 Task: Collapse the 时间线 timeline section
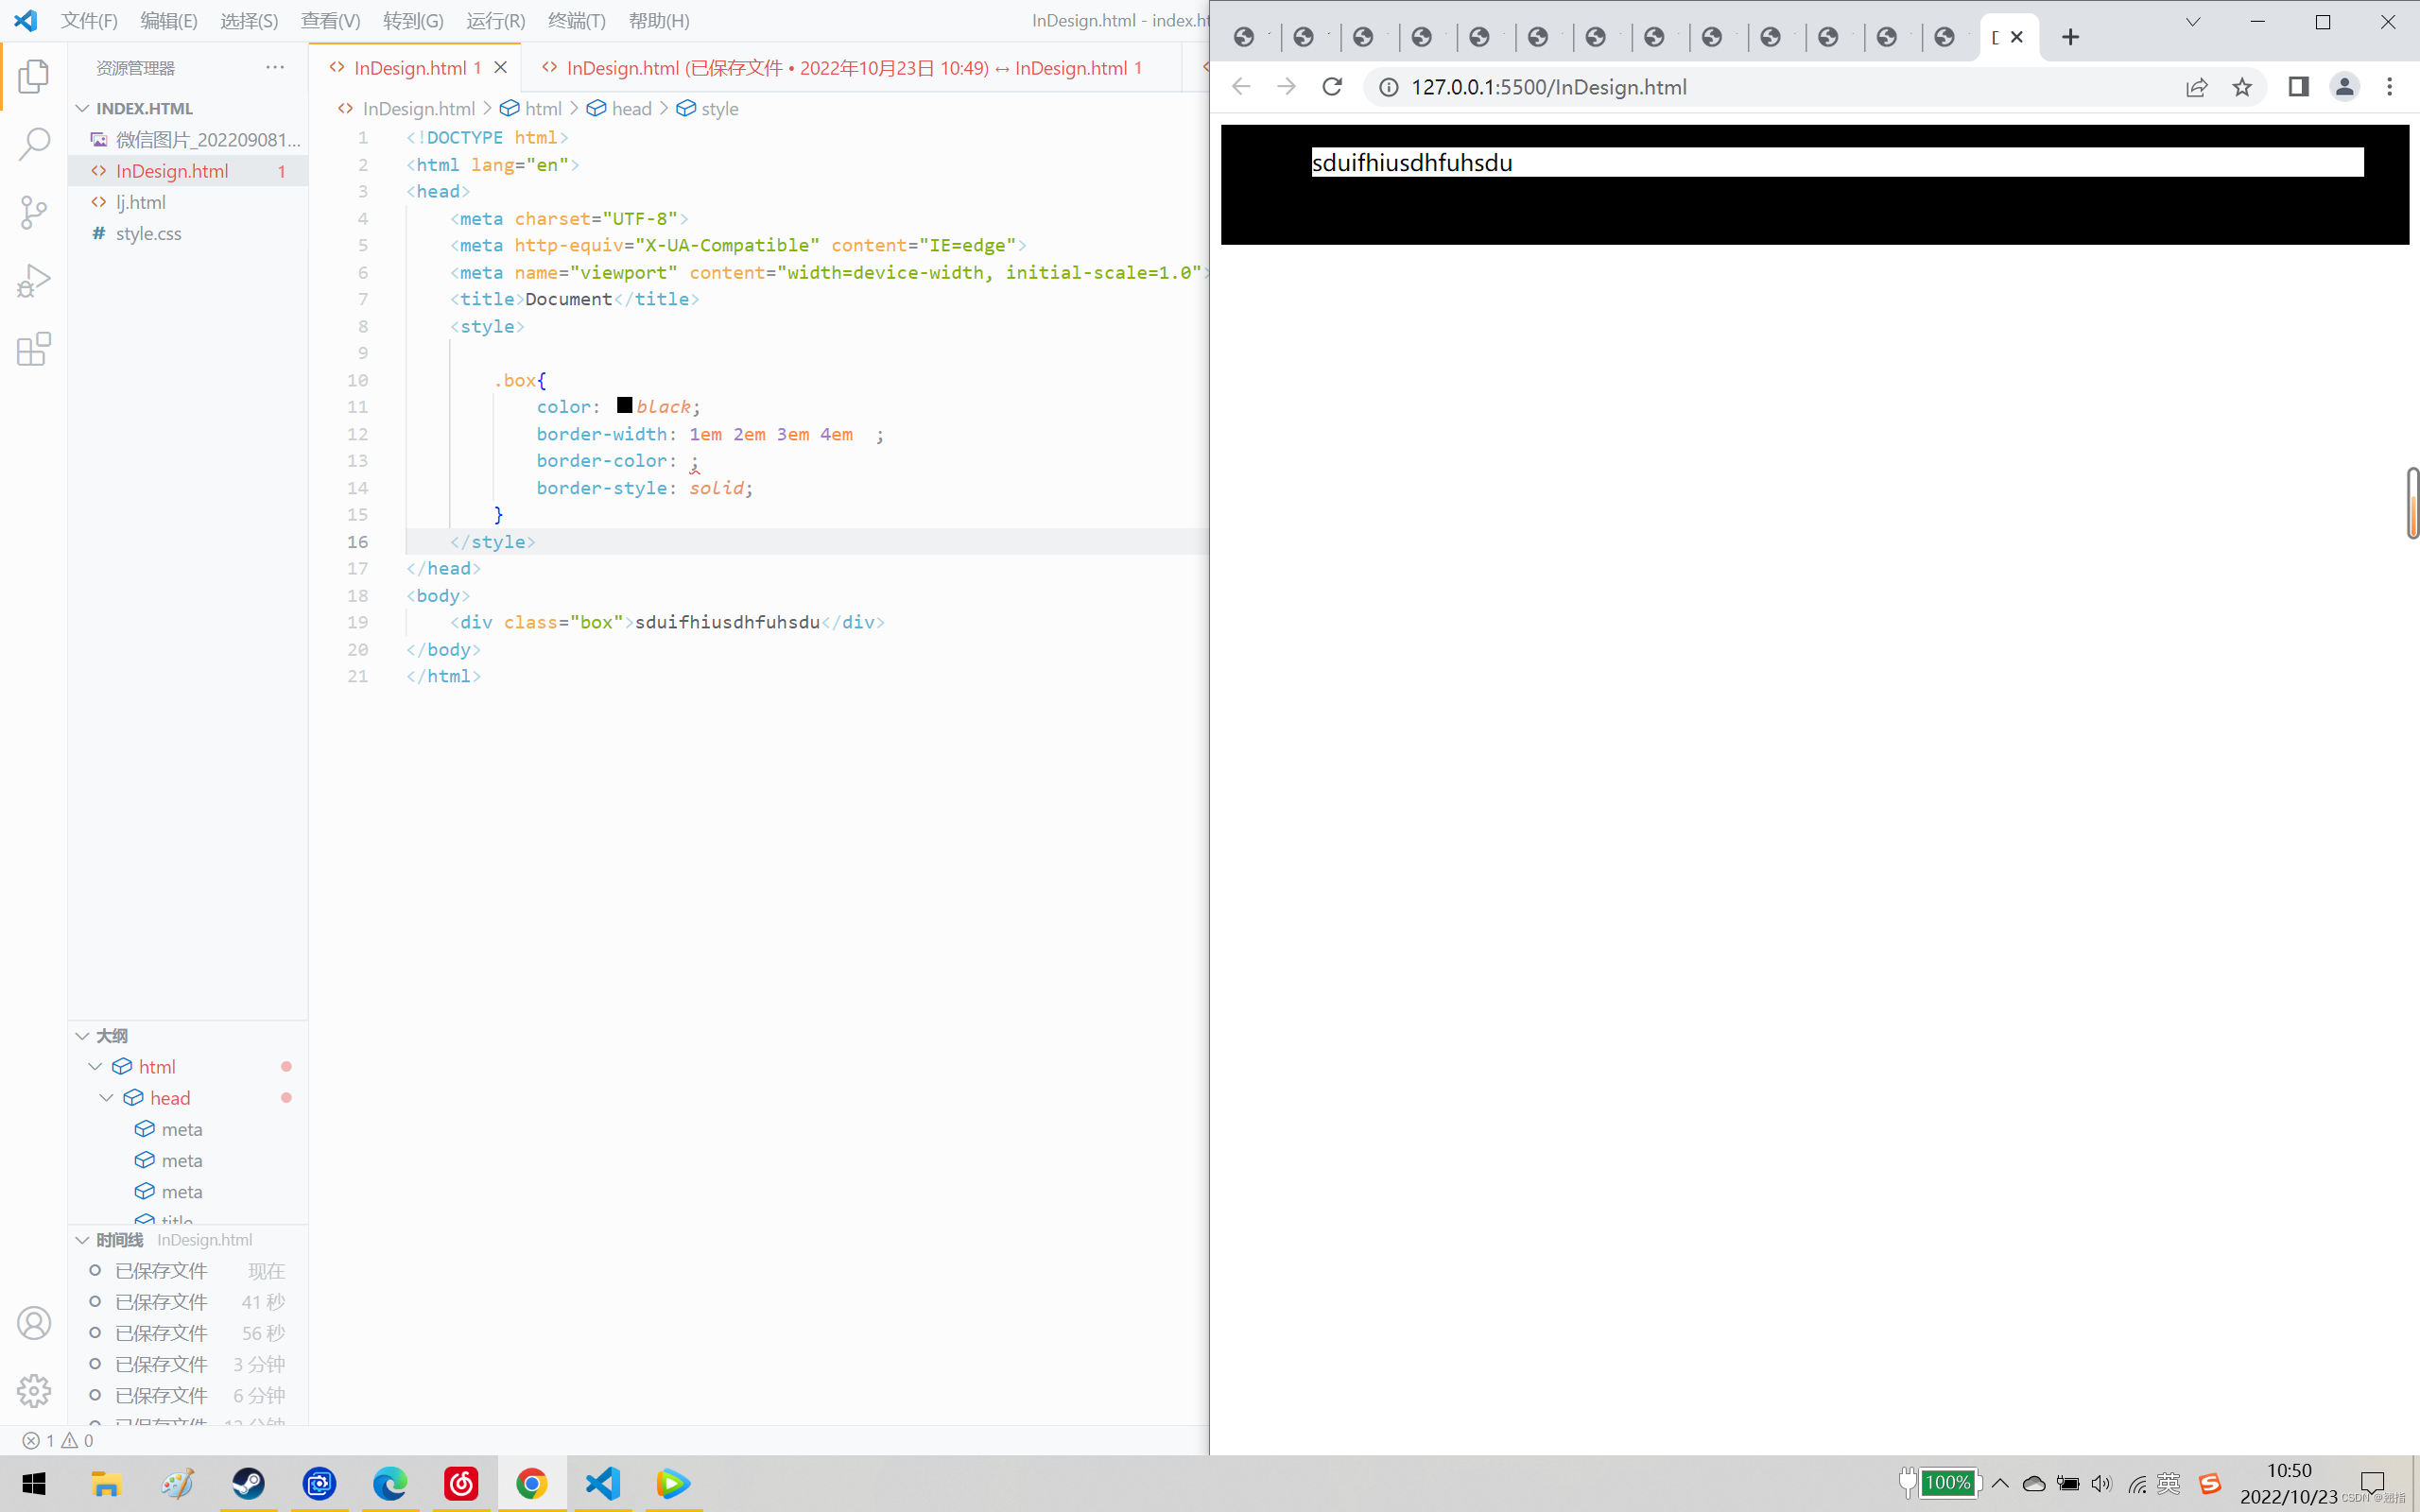click(83, 1239)
